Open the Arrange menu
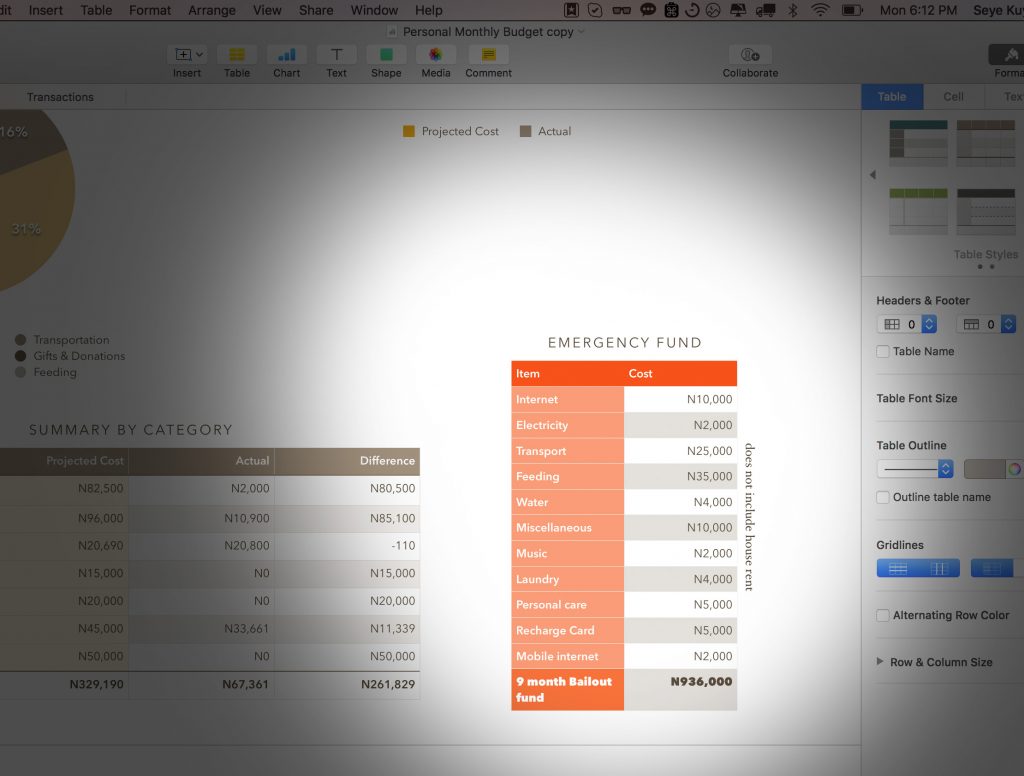1024x776 pixels. click(212, 10)
